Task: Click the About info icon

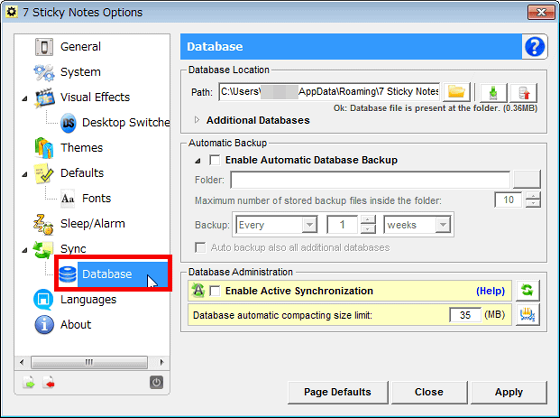Action: pyautogui.click(x=44, y=325)
